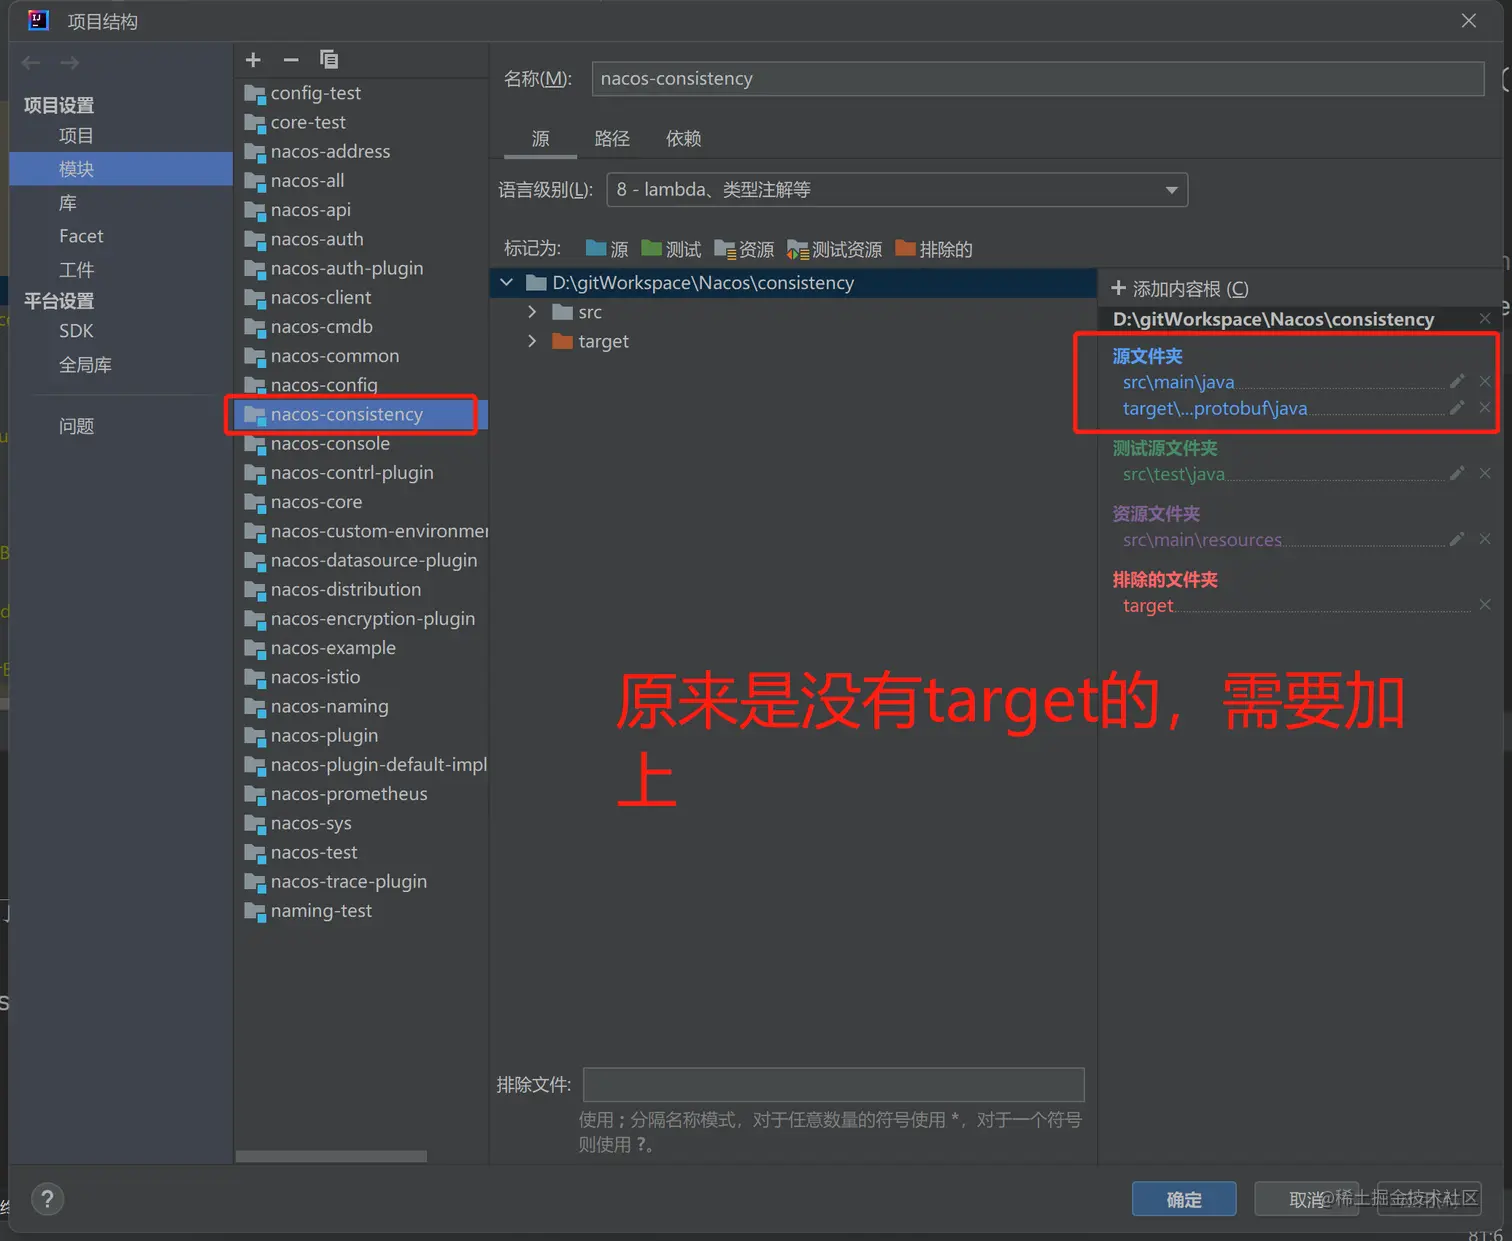The width and height of the screenshot is (1512, 1241).
Task: Click 取消 (Cancel) button
Action: (x=1305, y=1199)
